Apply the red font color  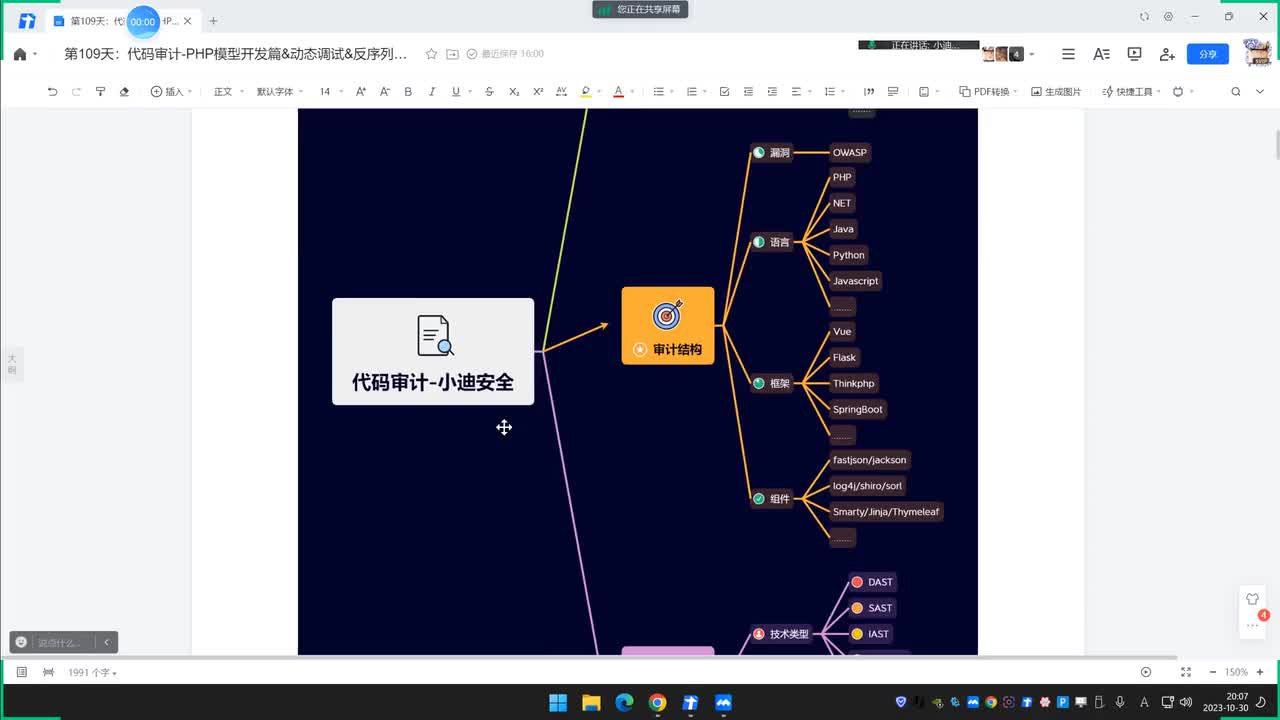click(618, 92)
